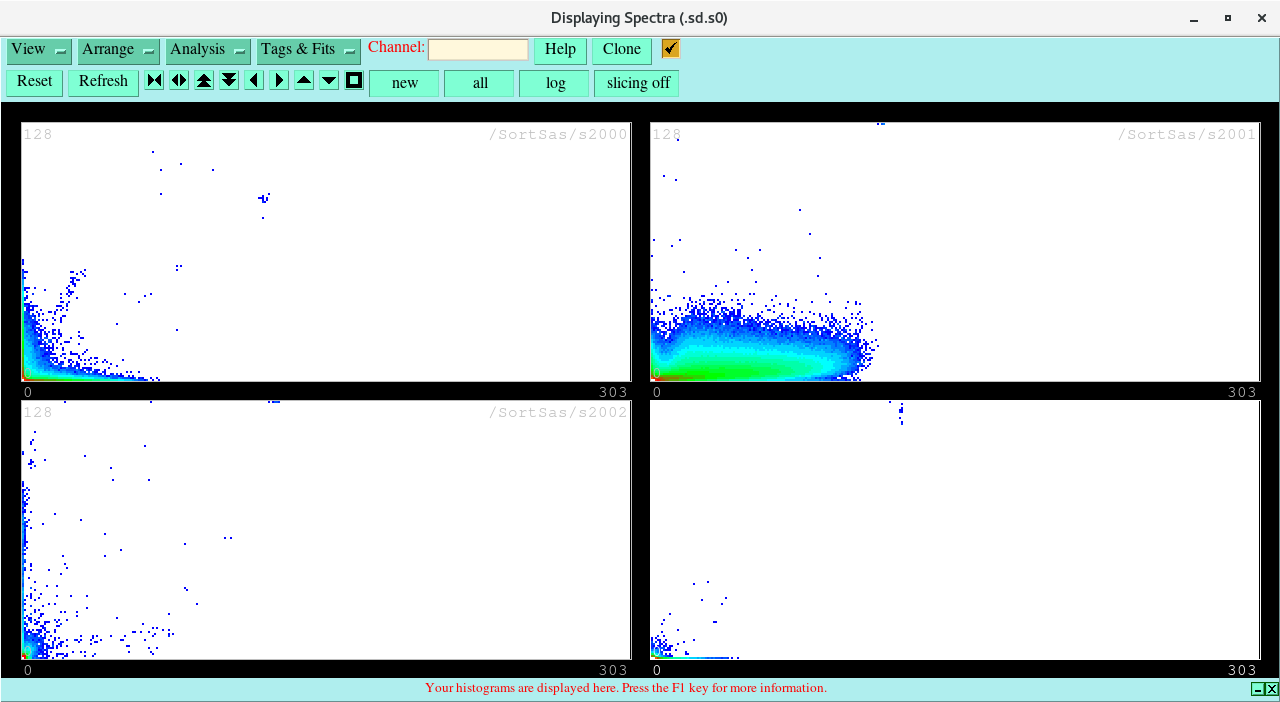Click the horizontal expand arrows icon
The height and width of the screenshot is (702, 1280).
[179, 80]
